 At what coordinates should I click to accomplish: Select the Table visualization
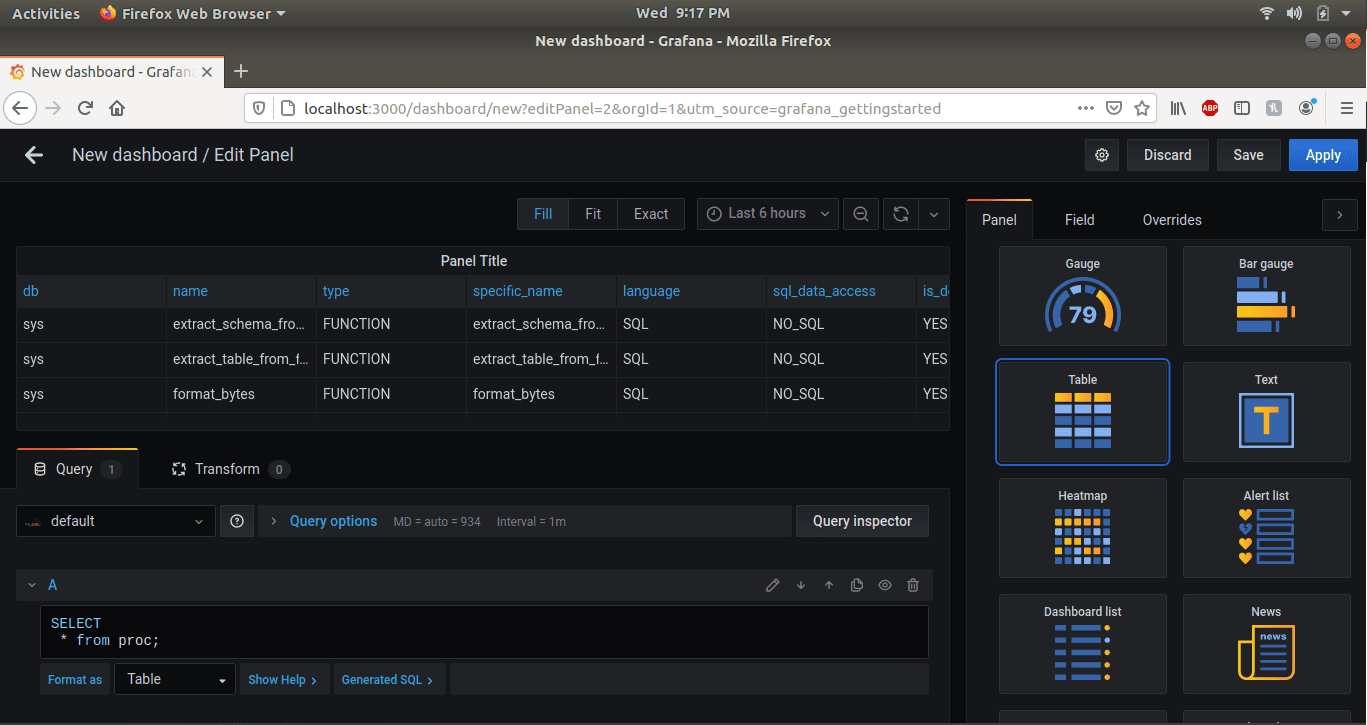coord(1083,412)
